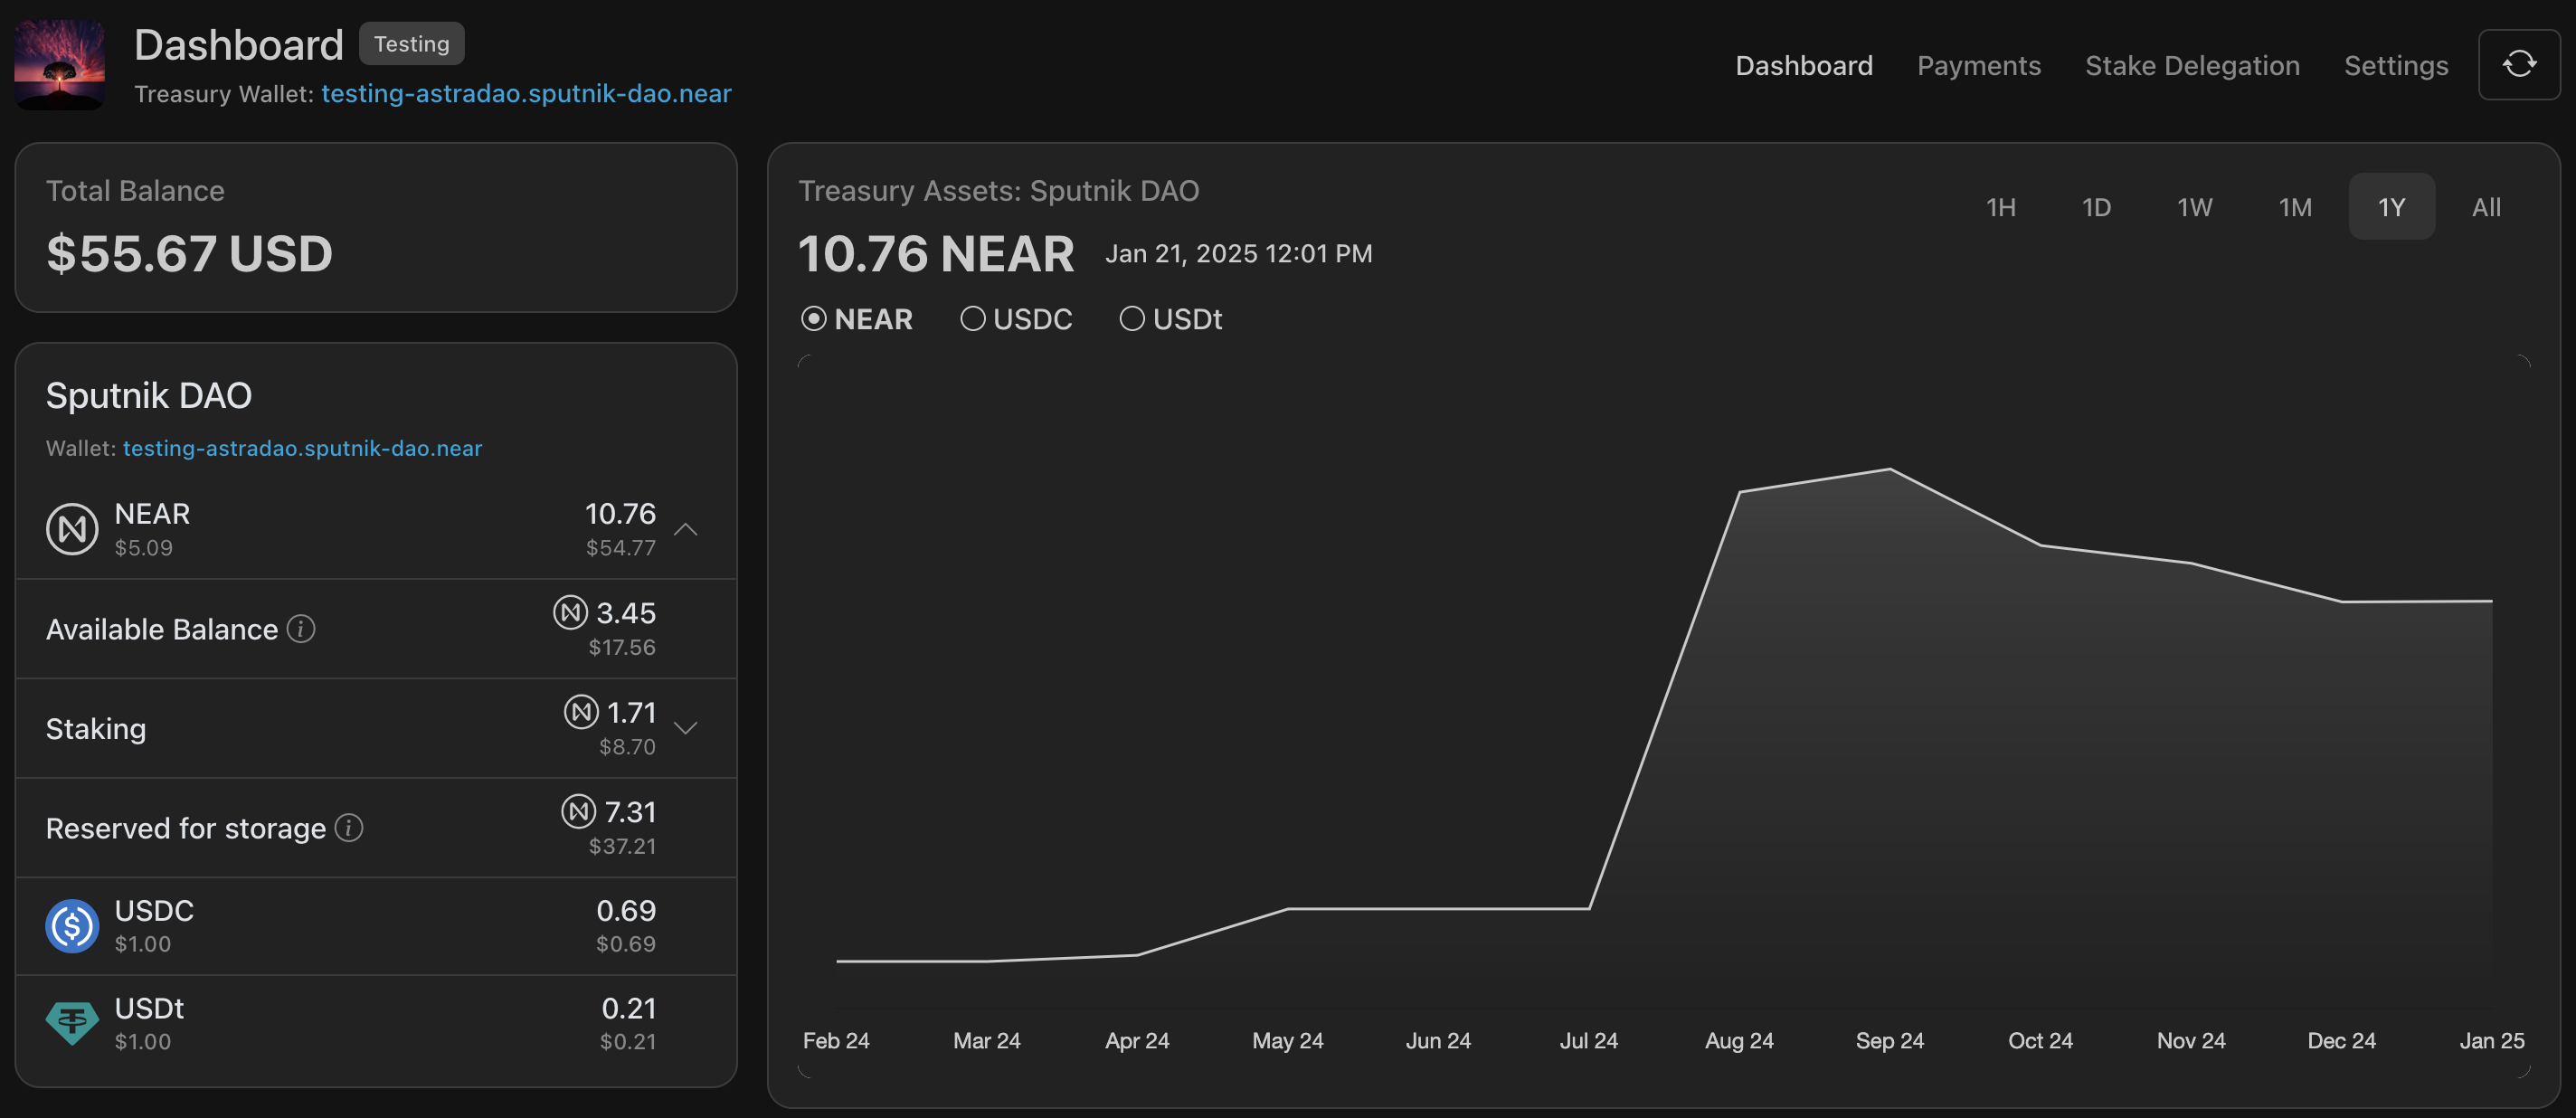Open the Stake Delegation nav tab
The width and height of the screenshot is (2576, 1118).
tap(2192, 66)
